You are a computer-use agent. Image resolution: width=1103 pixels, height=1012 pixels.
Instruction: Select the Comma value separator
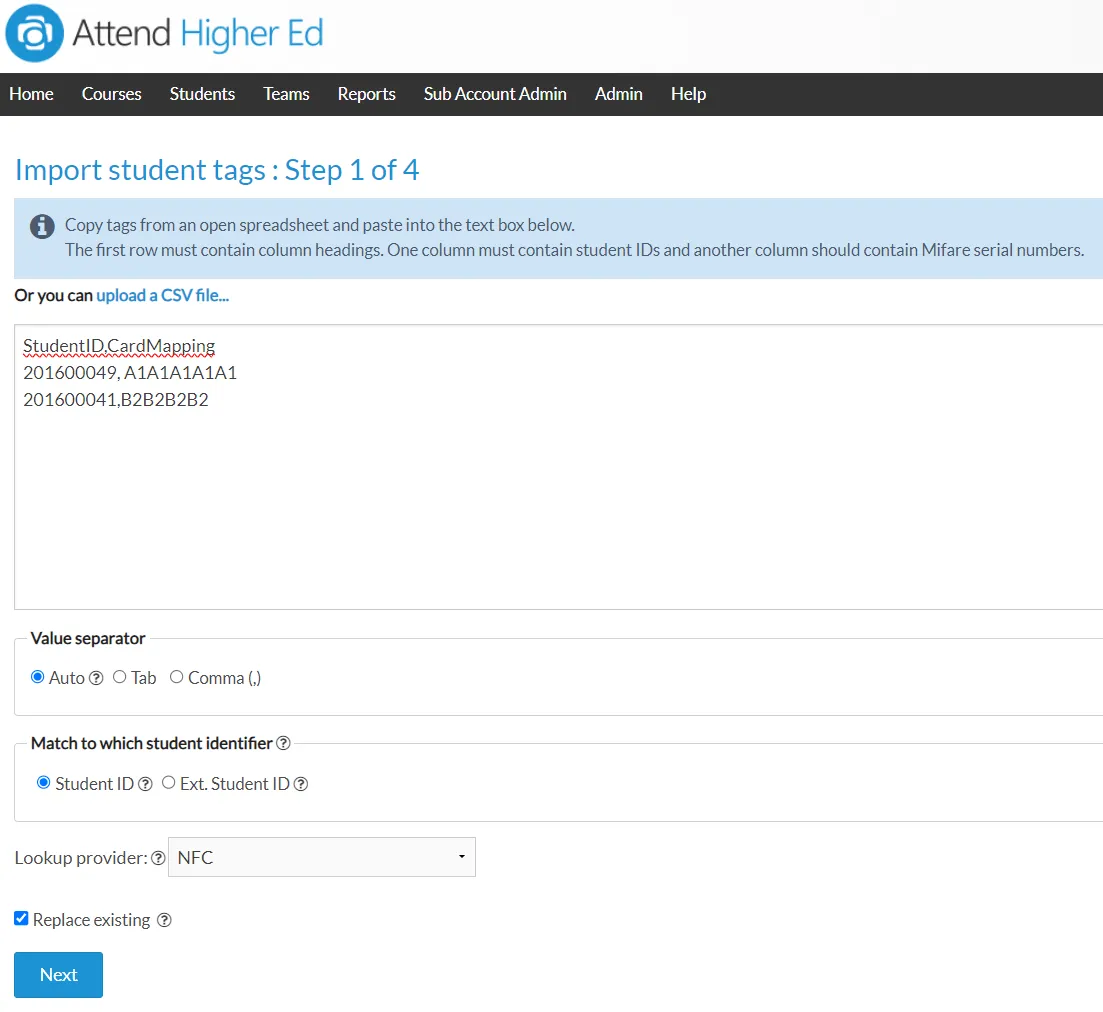pos(177,677)
